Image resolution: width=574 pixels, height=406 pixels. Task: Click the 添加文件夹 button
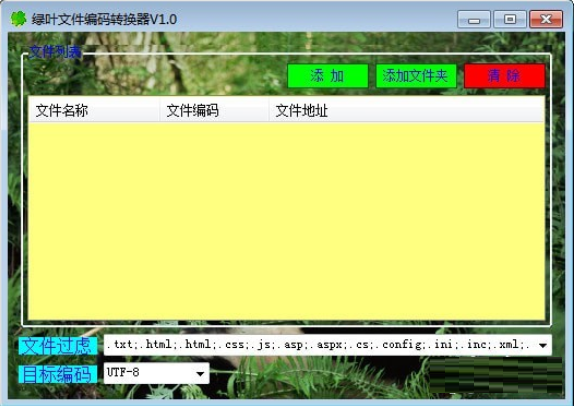click(x=416, y=76)
